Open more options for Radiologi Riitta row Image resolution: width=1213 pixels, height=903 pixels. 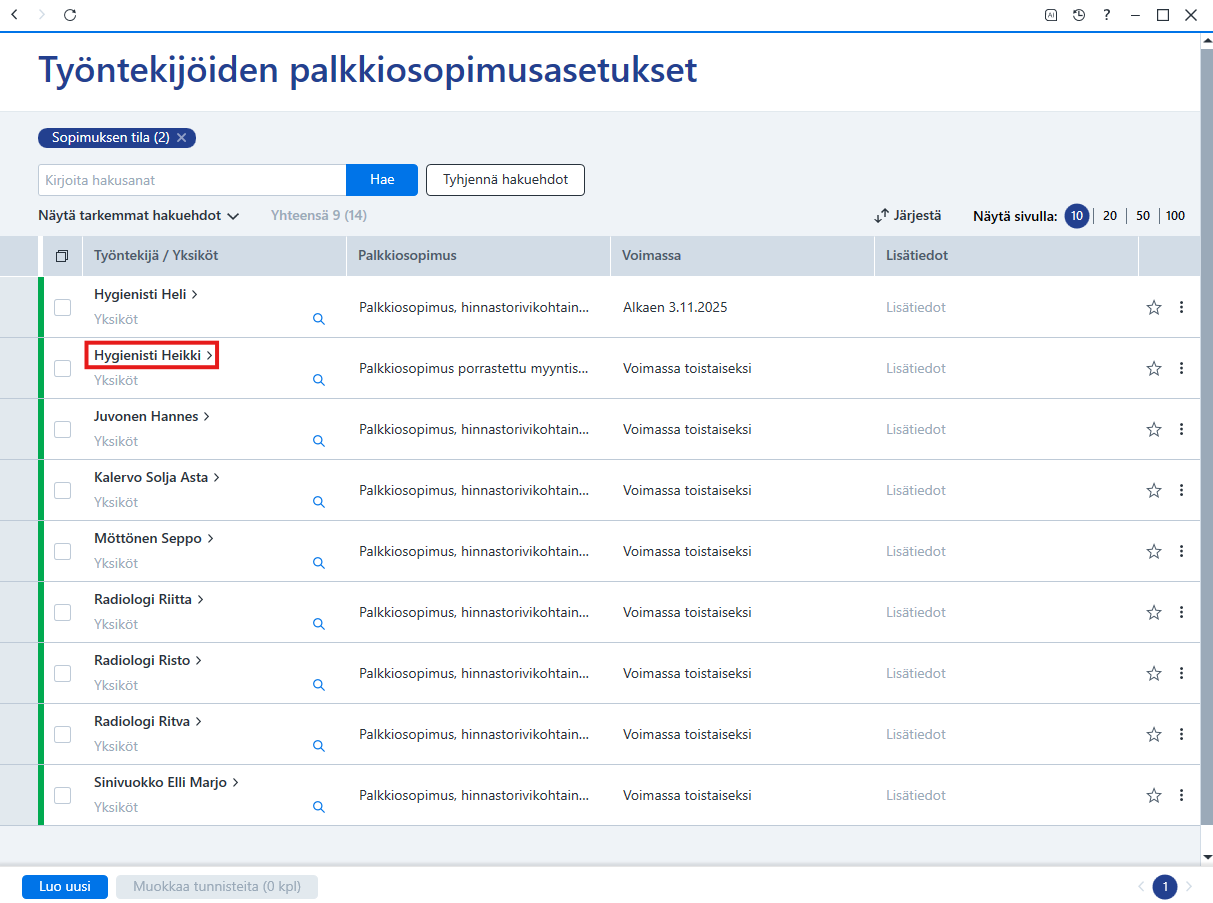coord(1181,612)
